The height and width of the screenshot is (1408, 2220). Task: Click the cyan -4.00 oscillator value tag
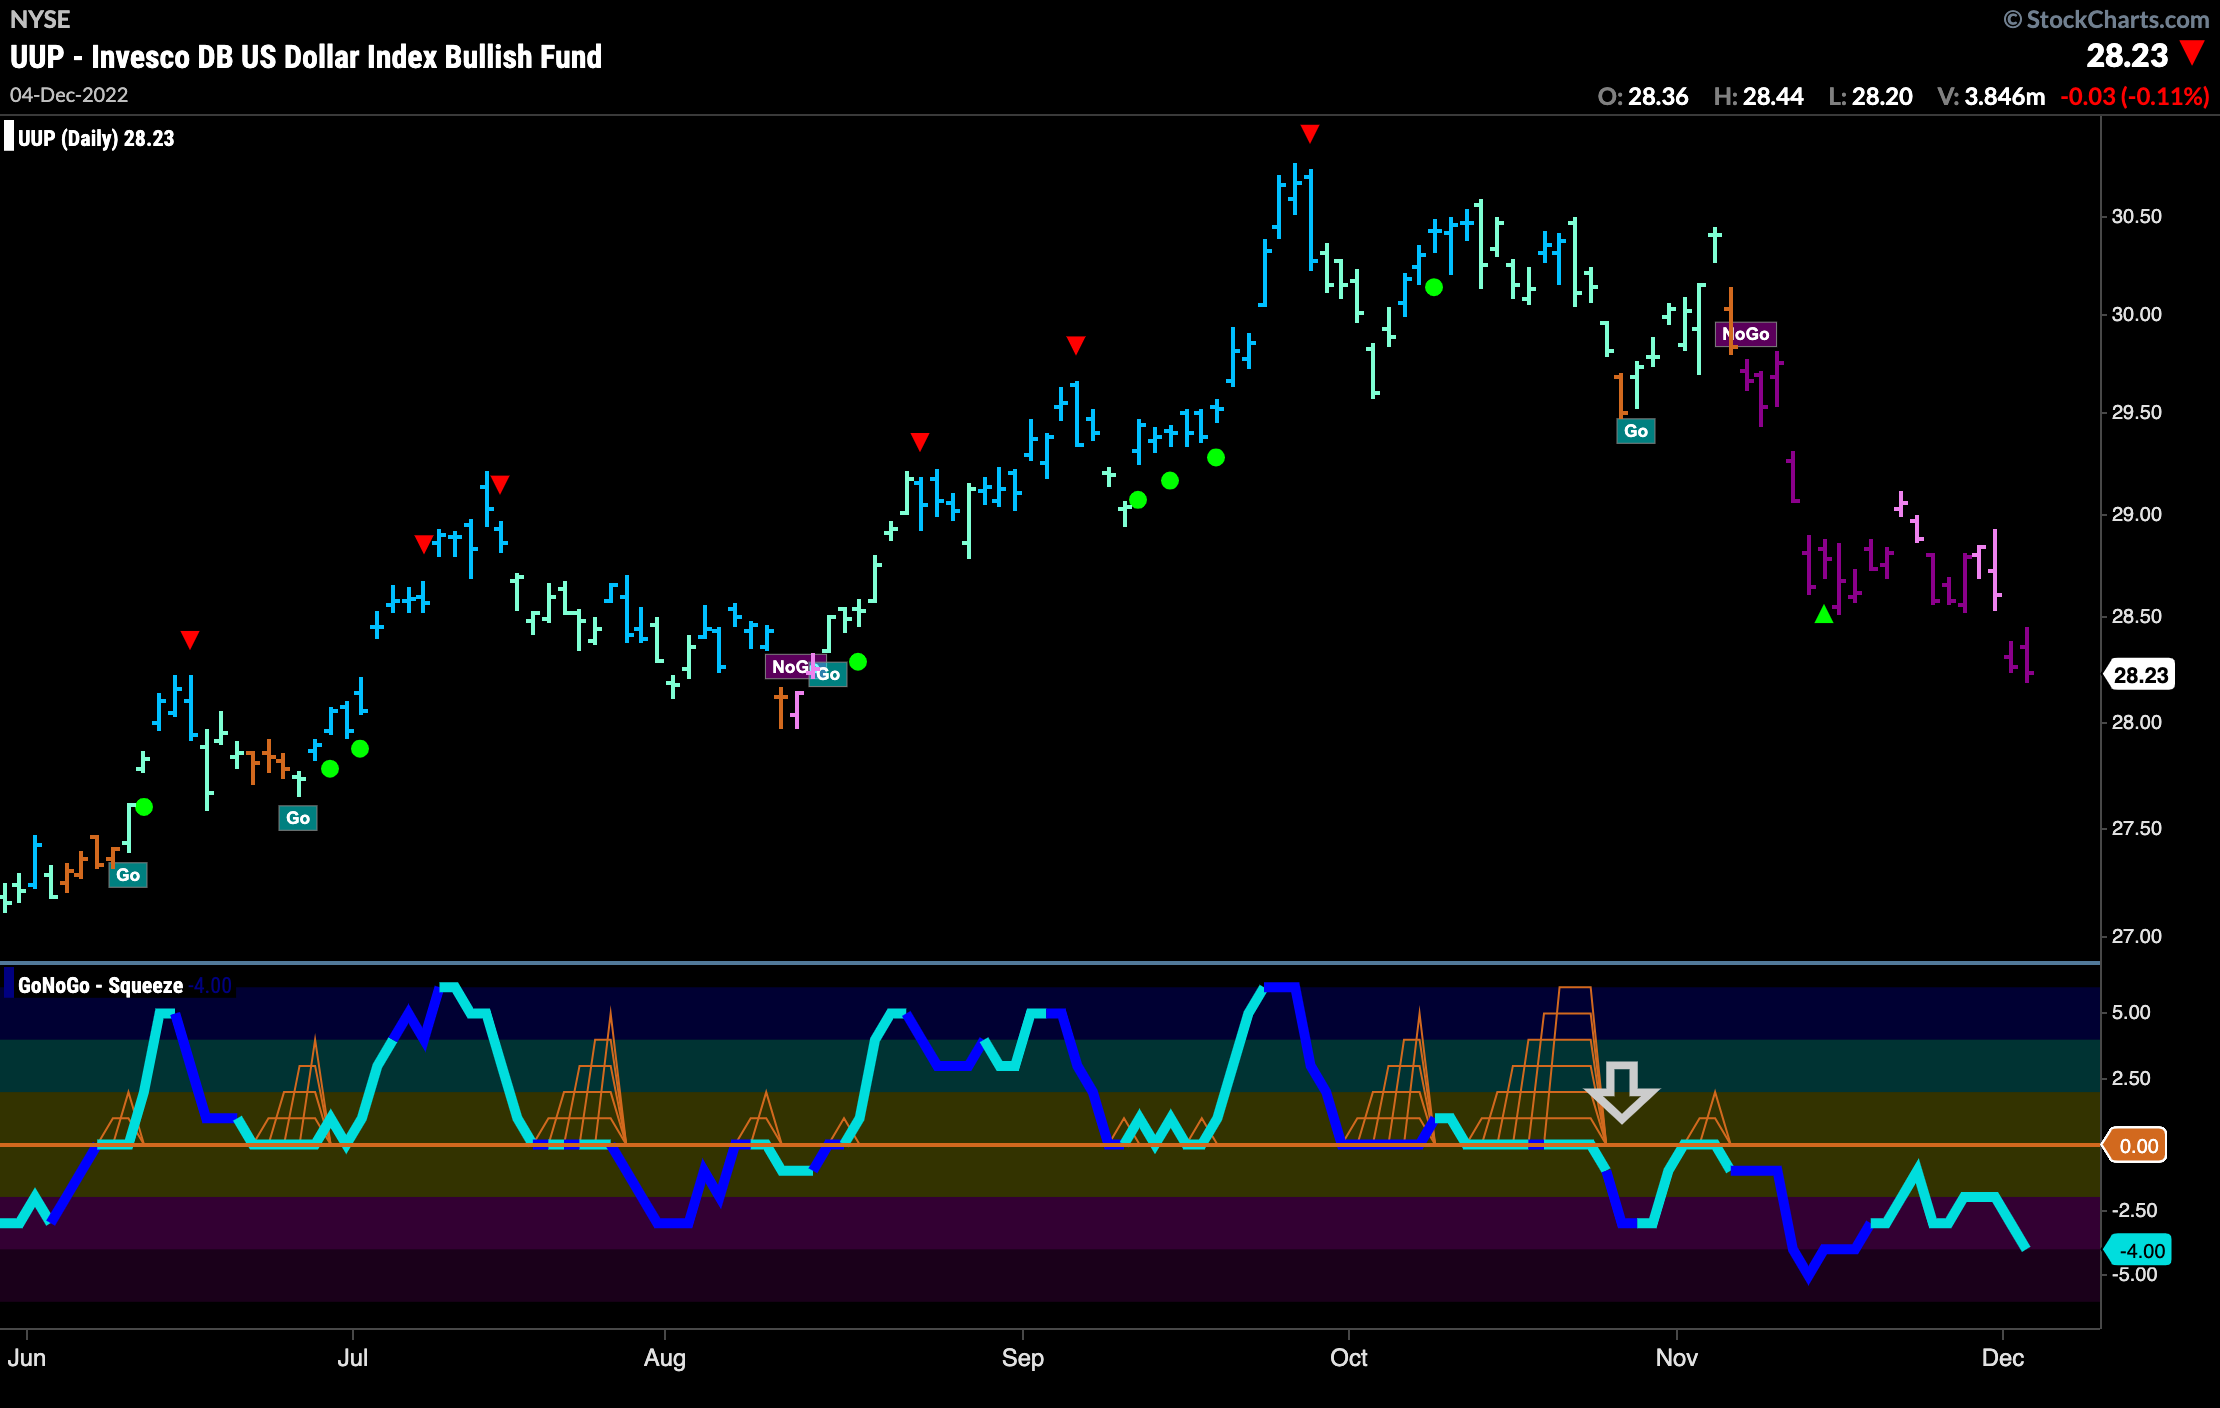coord(2138,1250)
